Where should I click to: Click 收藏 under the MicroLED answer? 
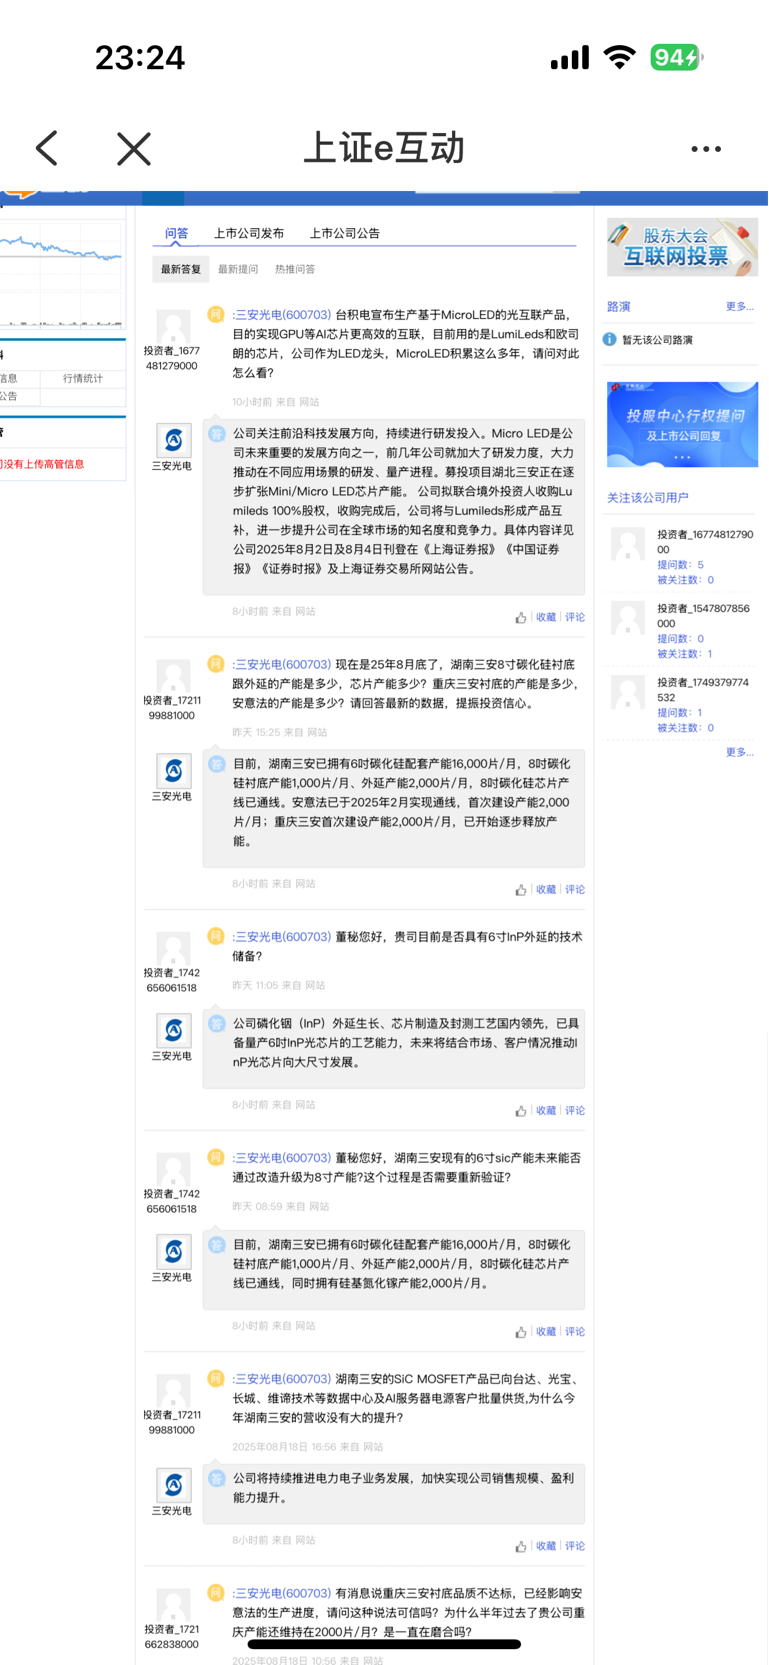(546, 618)
